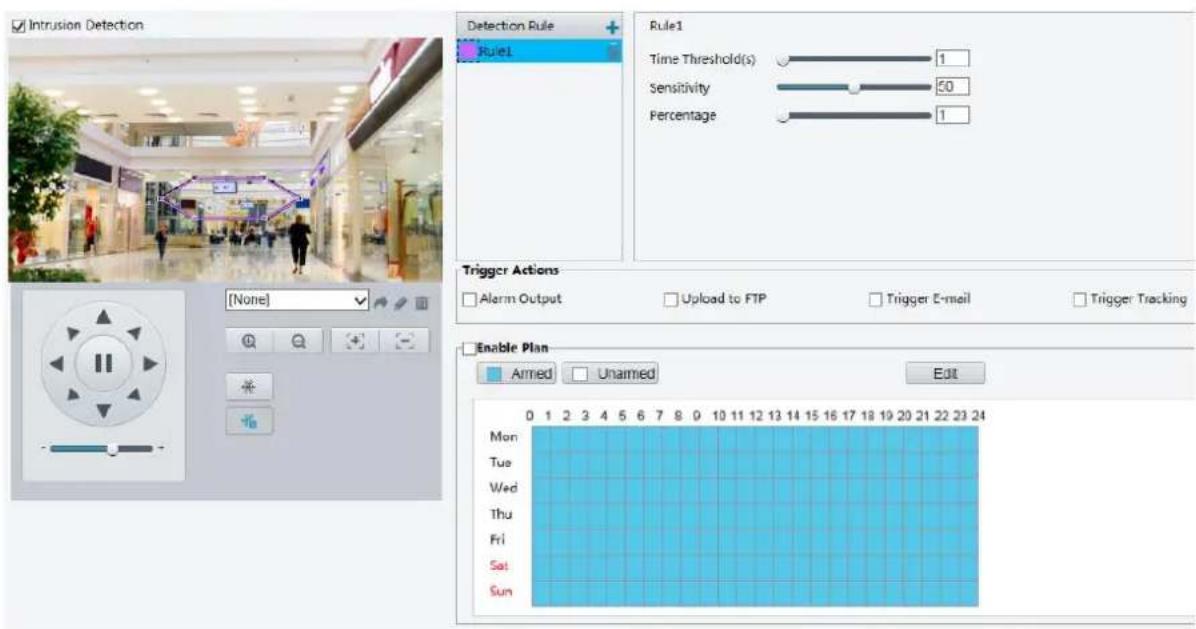The height and width of the screenshot is (629, 1196).
Task: Click the PTZ up arrow
Action: point(104,317)
